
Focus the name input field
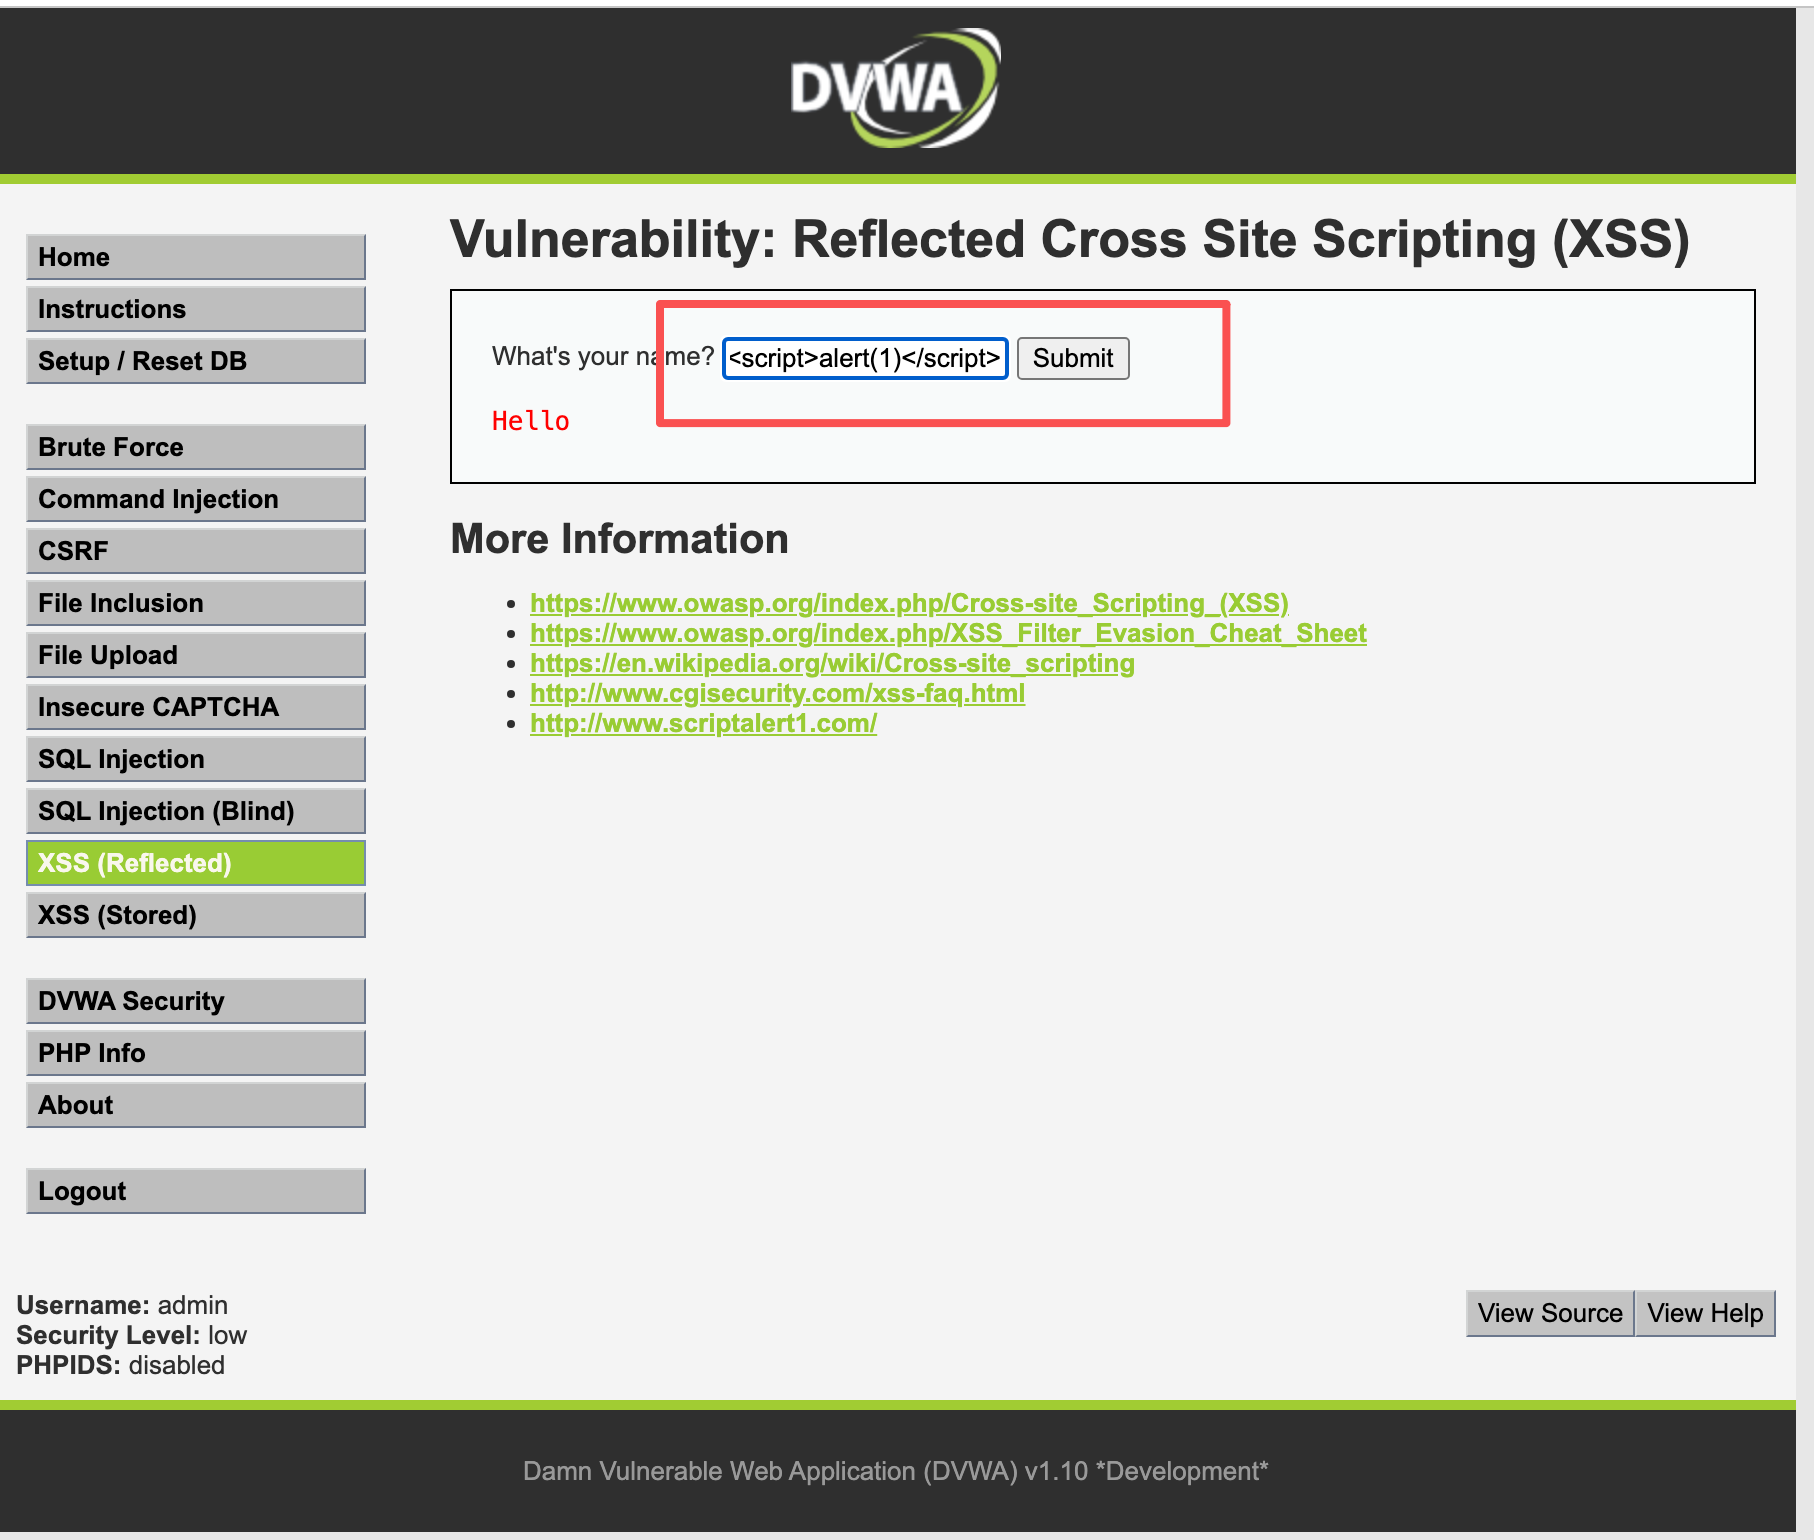coord(865,358)
